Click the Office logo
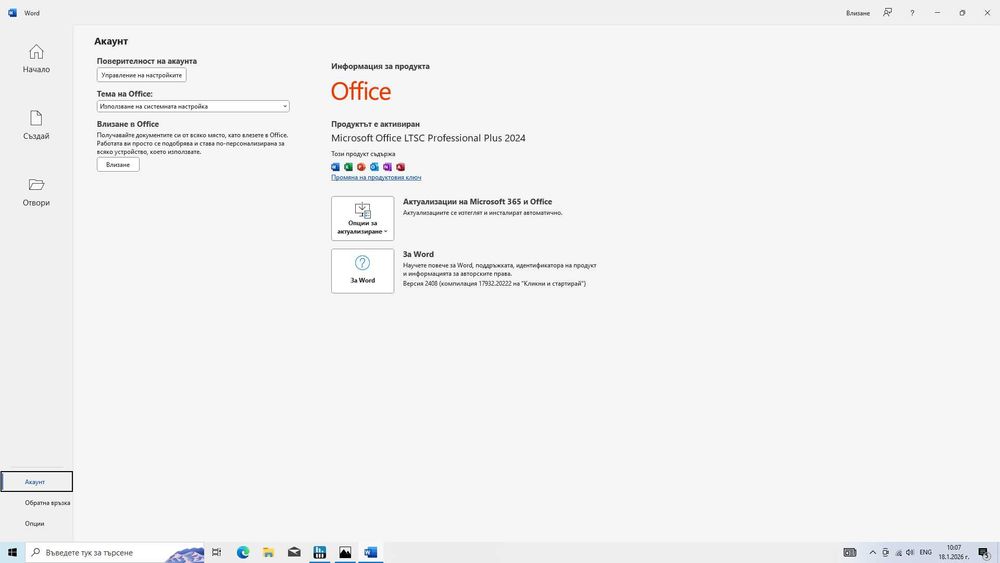The image size is (1000, 563). click(361, 91)
